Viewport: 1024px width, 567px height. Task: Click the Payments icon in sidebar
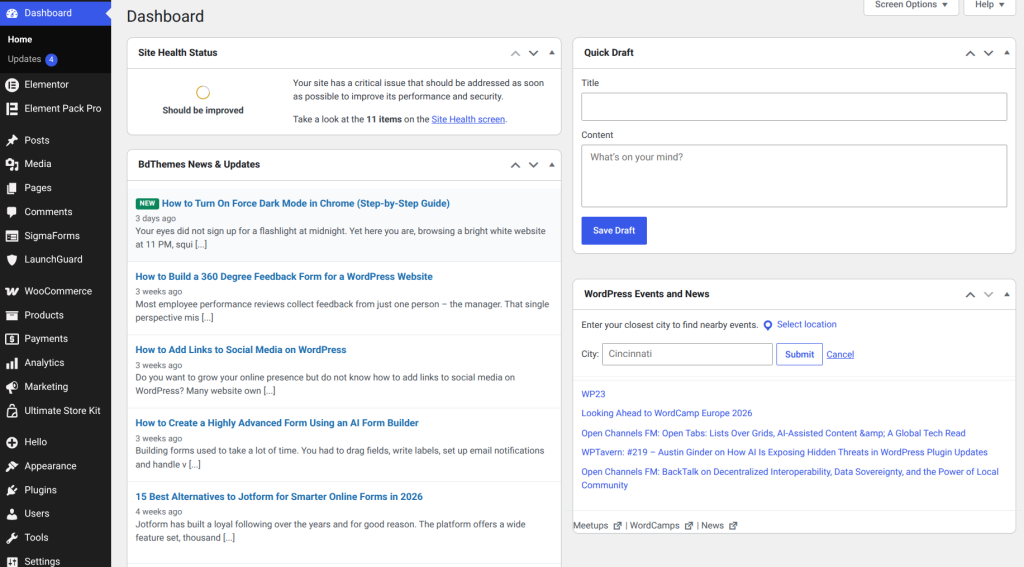tap(12, 339)
